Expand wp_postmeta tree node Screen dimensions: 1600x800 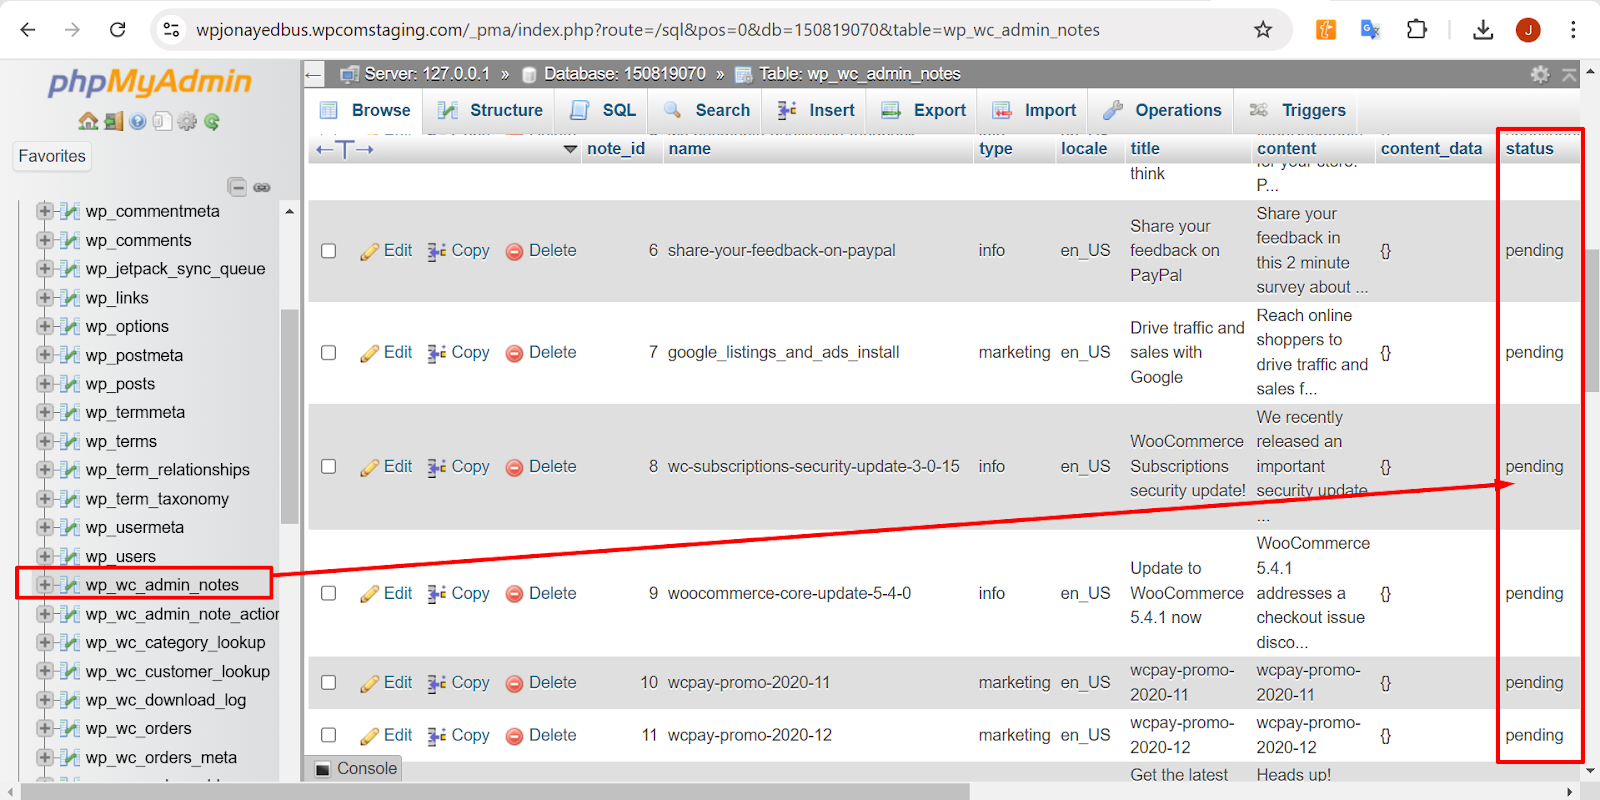click(x=44, y=355)
